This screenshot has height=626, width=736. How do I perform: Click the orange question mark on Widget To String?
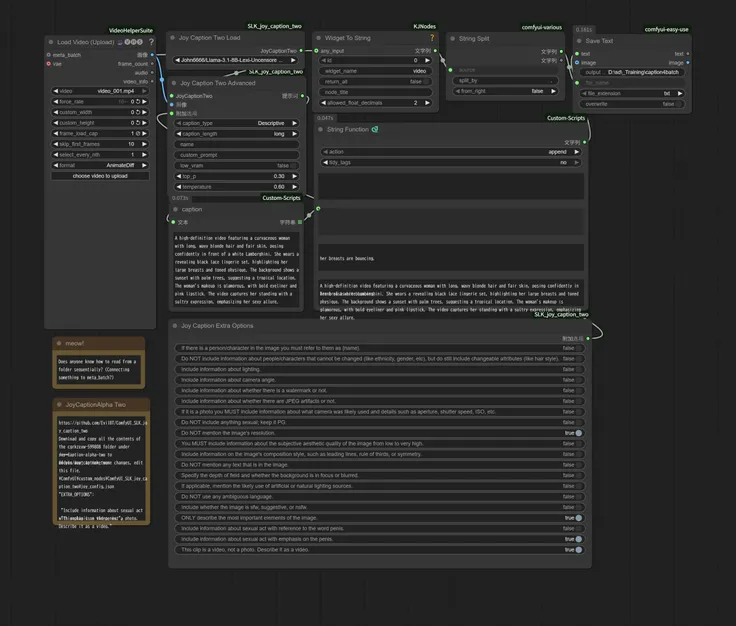pyautogui.click(x=432, y=38)
